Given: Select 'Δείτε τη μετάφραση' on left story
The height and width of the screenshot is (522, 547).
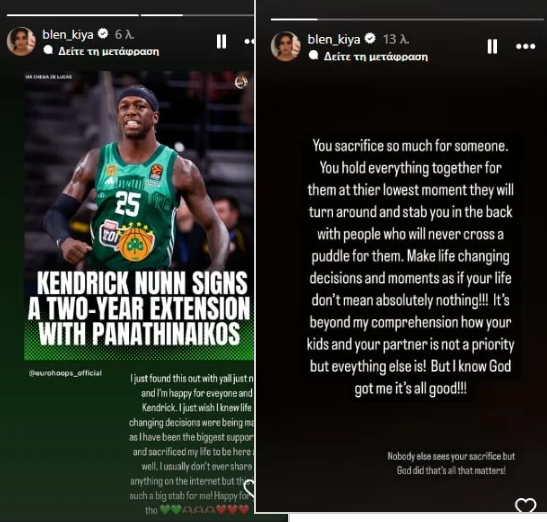Looking at the screenshot, I should 108,51.
